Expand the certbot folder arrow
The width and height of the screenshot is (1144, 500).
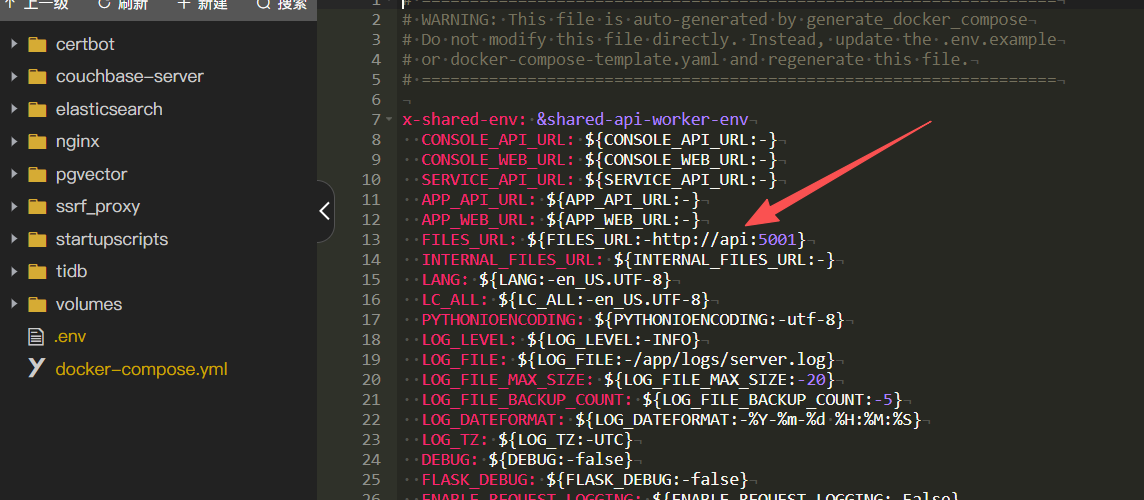13,44
